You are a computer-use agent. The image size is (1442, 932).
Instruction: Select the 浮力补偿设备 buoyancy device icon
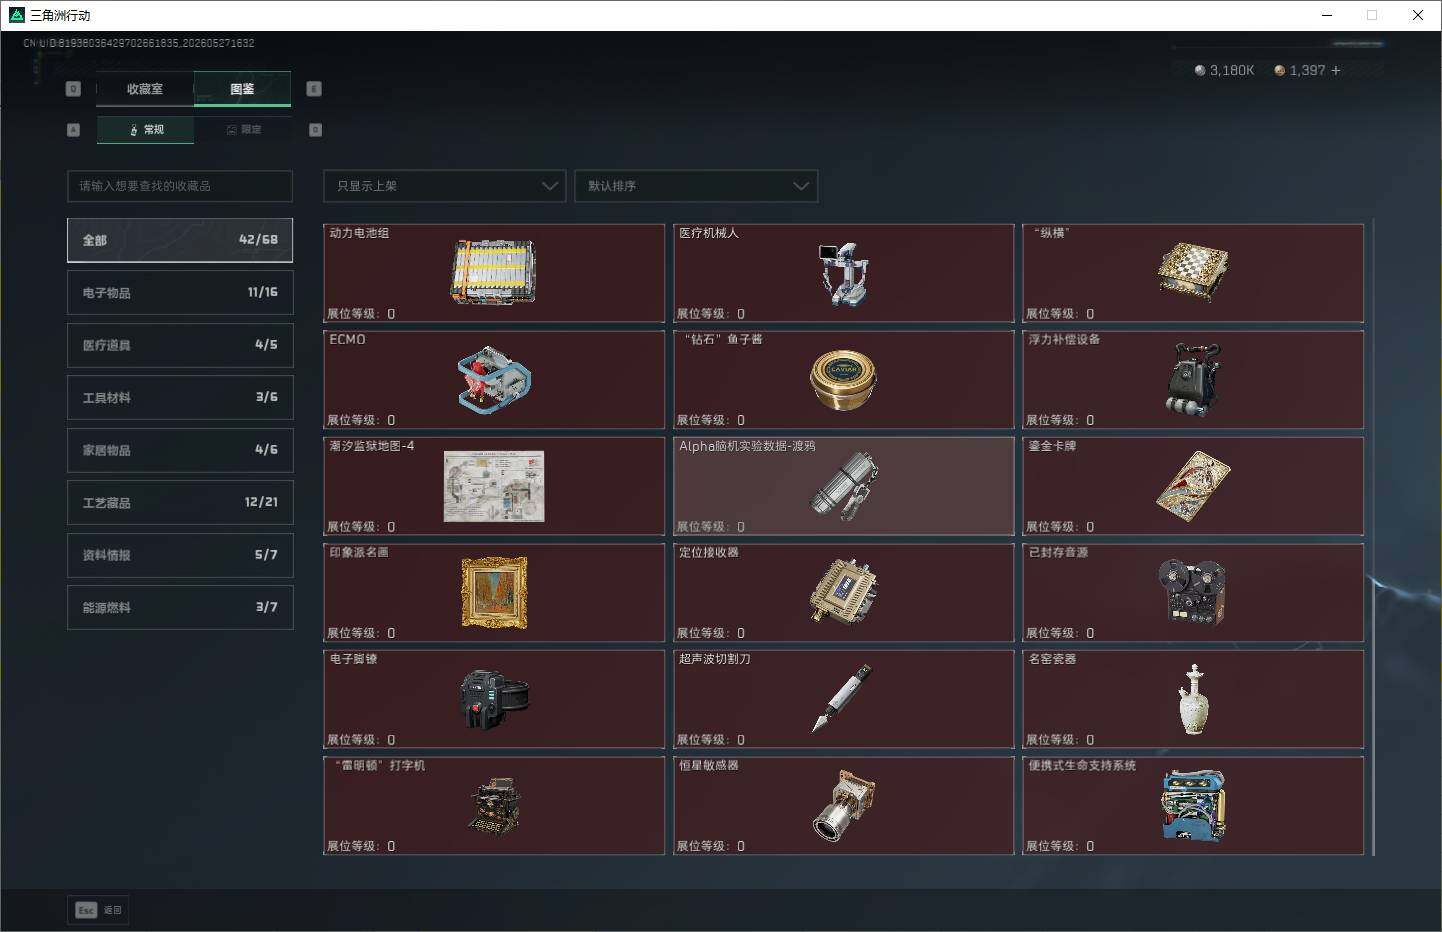(1193, 380)
